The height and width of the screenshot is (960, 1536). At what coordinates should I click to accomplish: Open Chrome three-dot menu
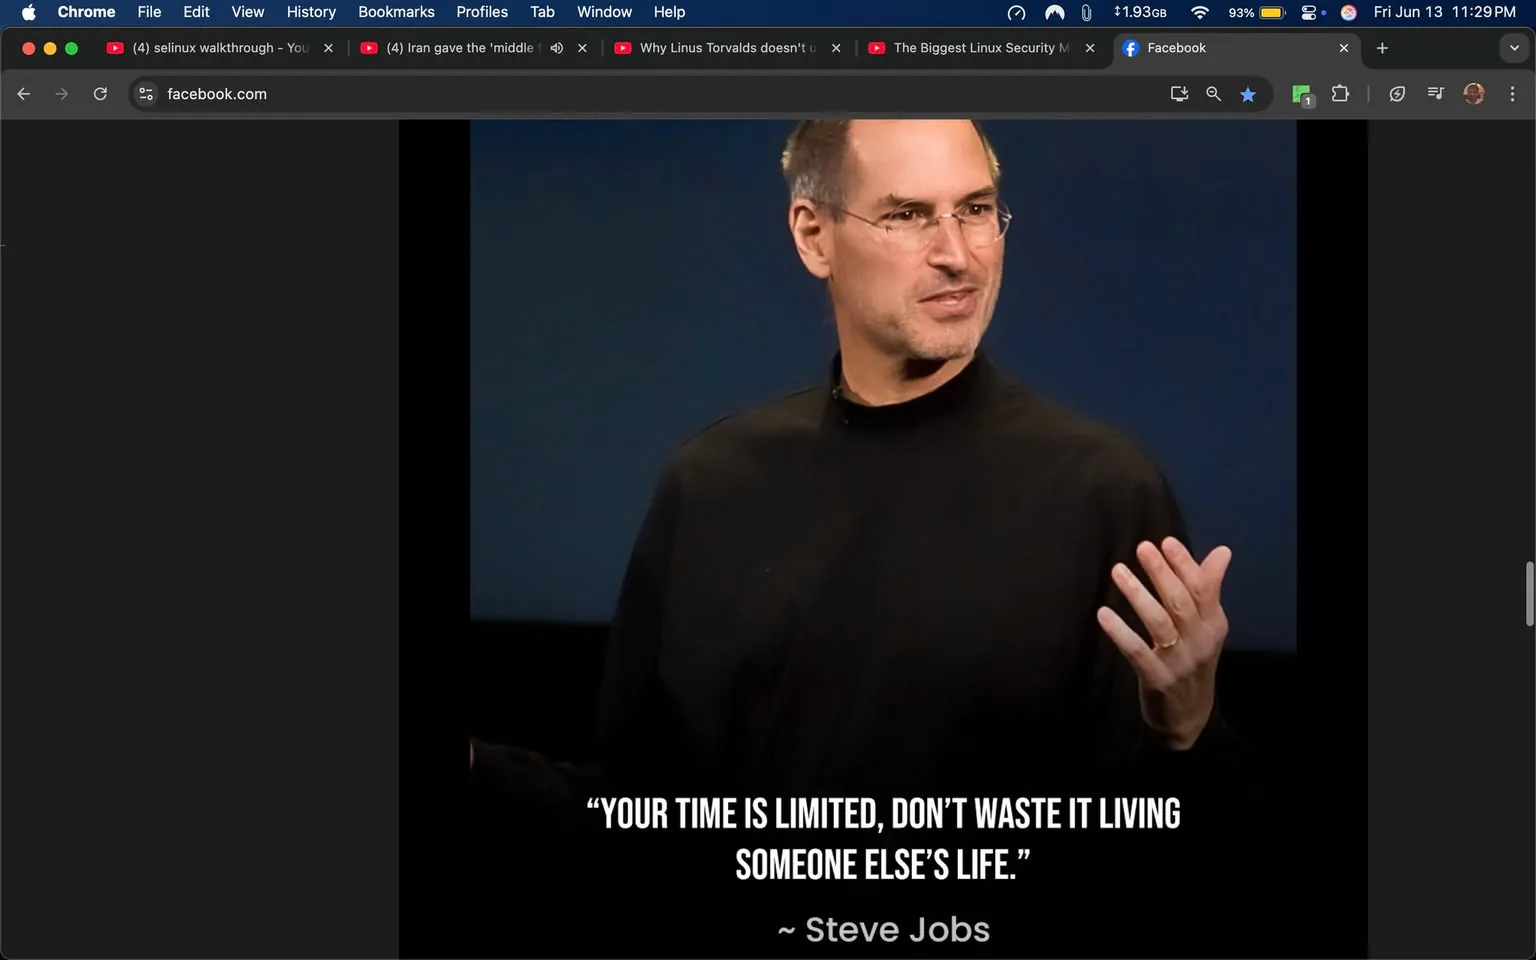1512,94
